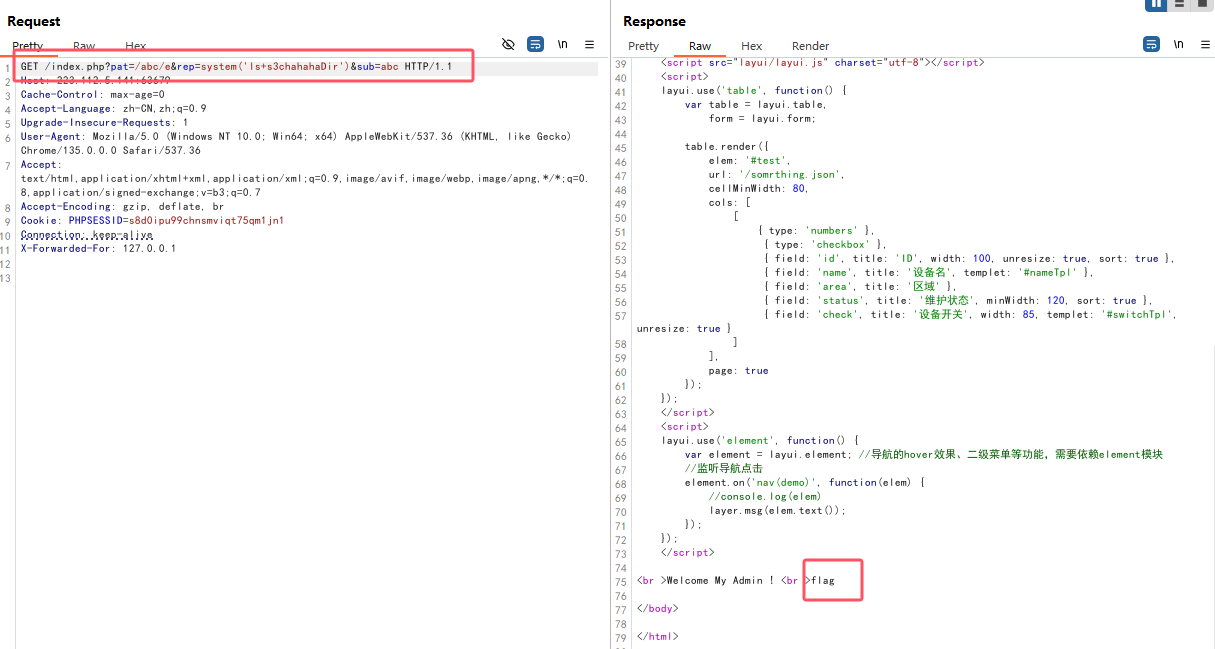Click the field: 'area' column definition line

(x=860, y=287)
